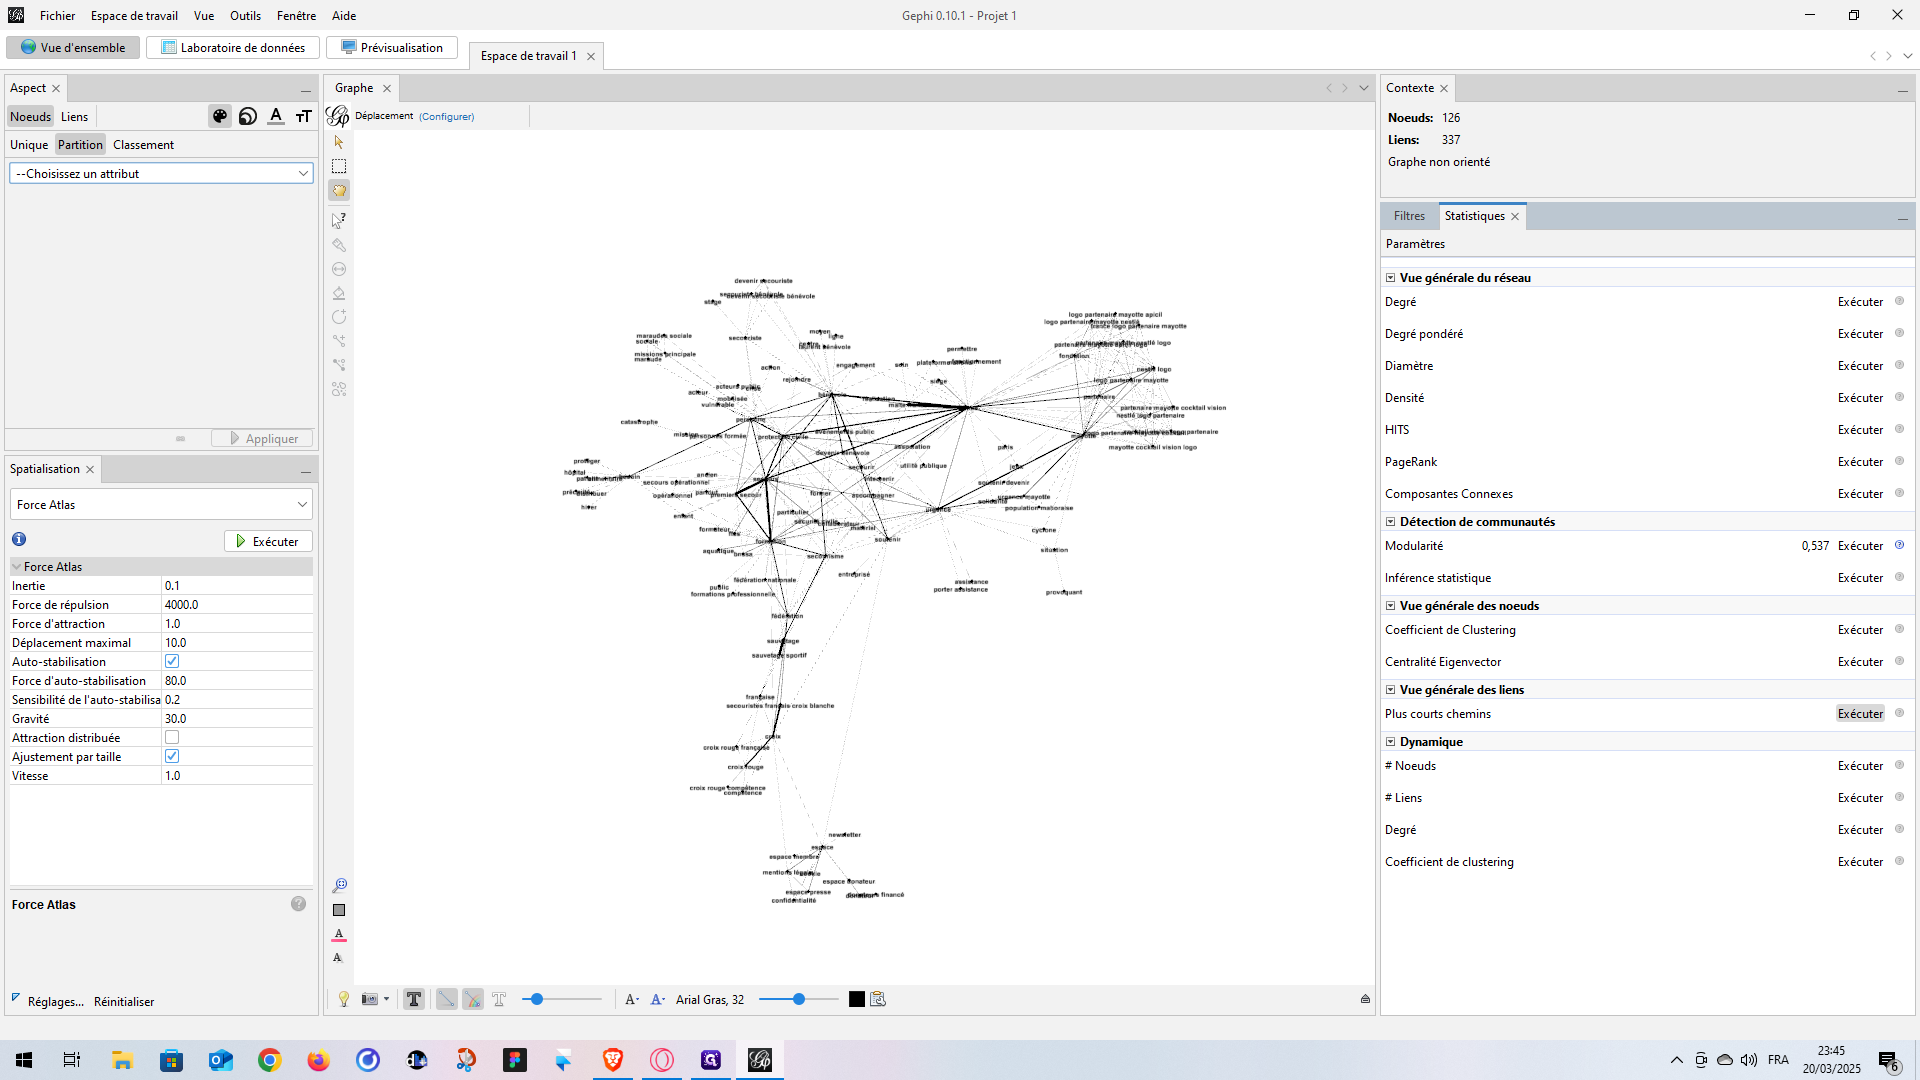Open the Fichier menu
This screenshot has height=1080, width=1920.
pos(57,15)
